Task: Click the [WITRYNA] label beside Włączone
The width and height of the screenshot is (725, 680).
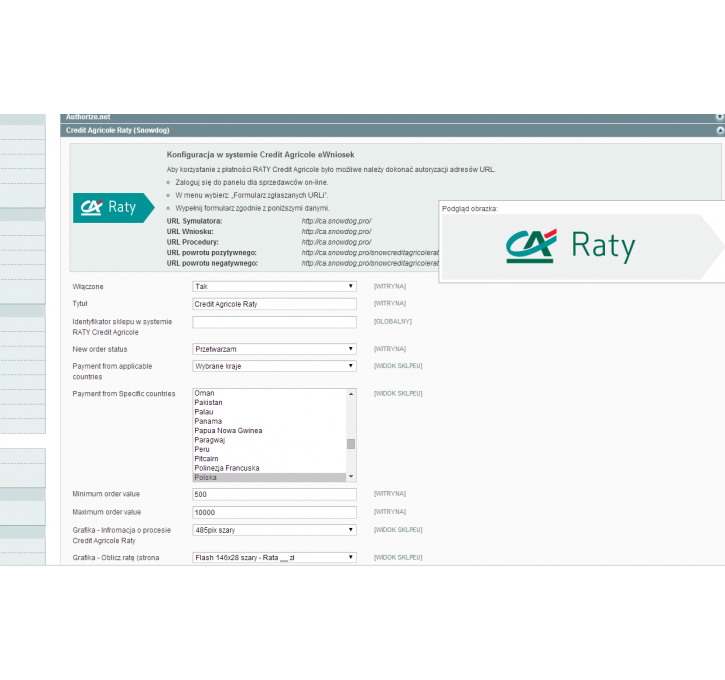Action: [390, 287]
